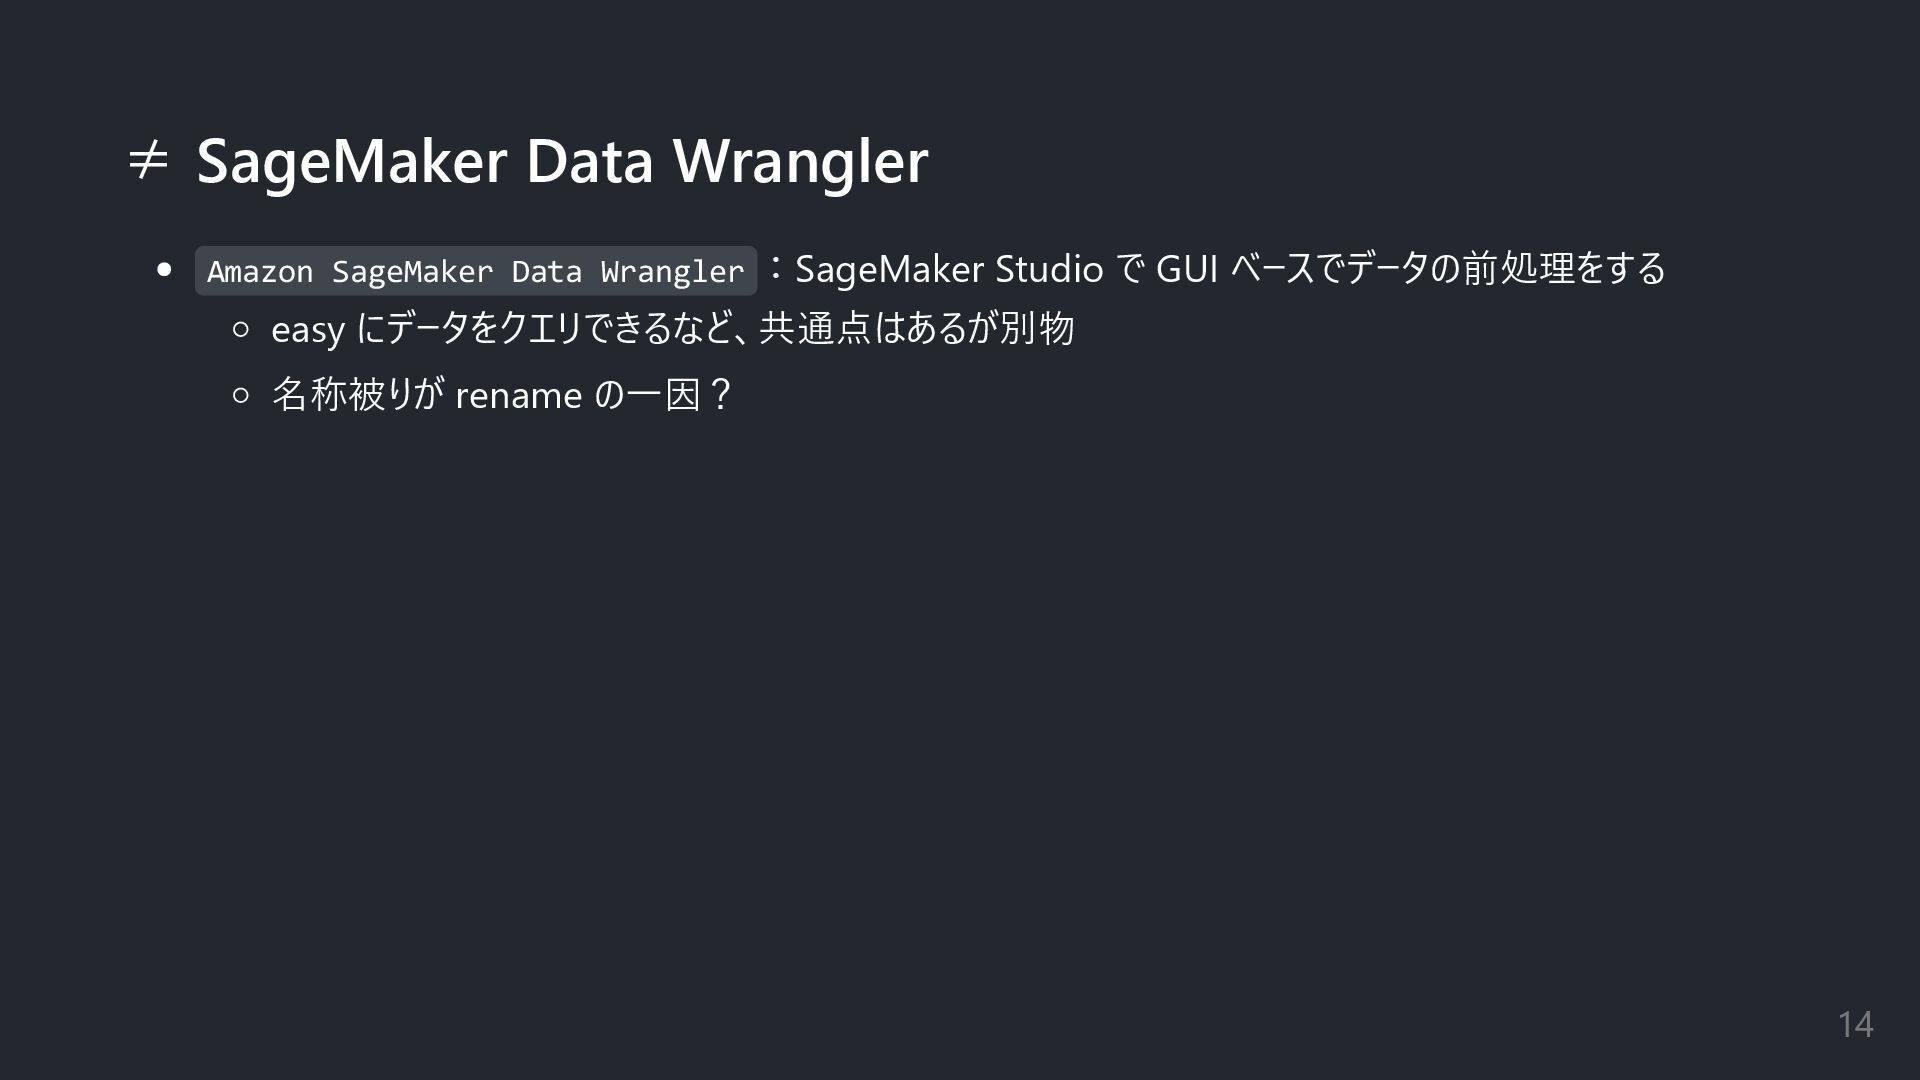1920x1080 pixels.
Task: Click the filled bullet dot of the first item
Action: tap(165, 270)
